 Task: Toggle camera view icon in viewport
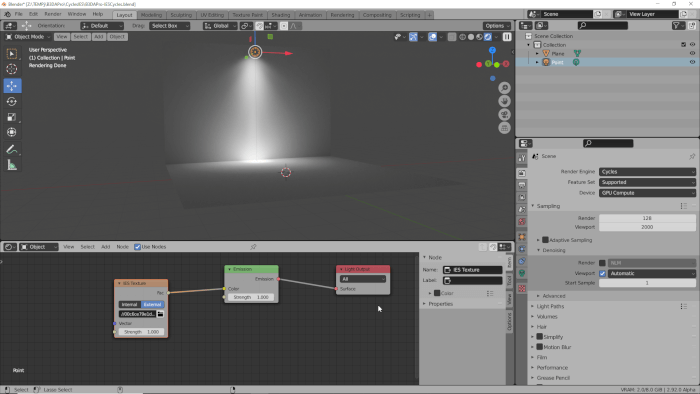pyautogui.click(x=504, y=115)
